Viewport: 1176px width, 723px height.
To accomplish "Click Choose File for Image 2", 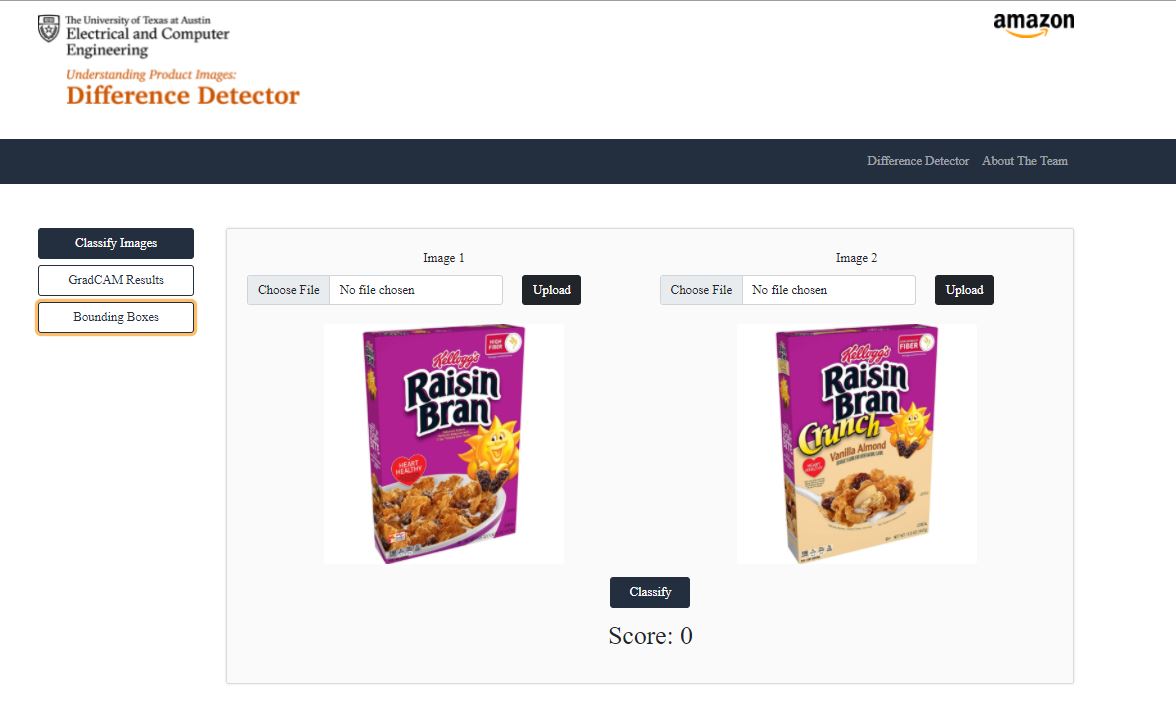I will (x=701, y=290).
